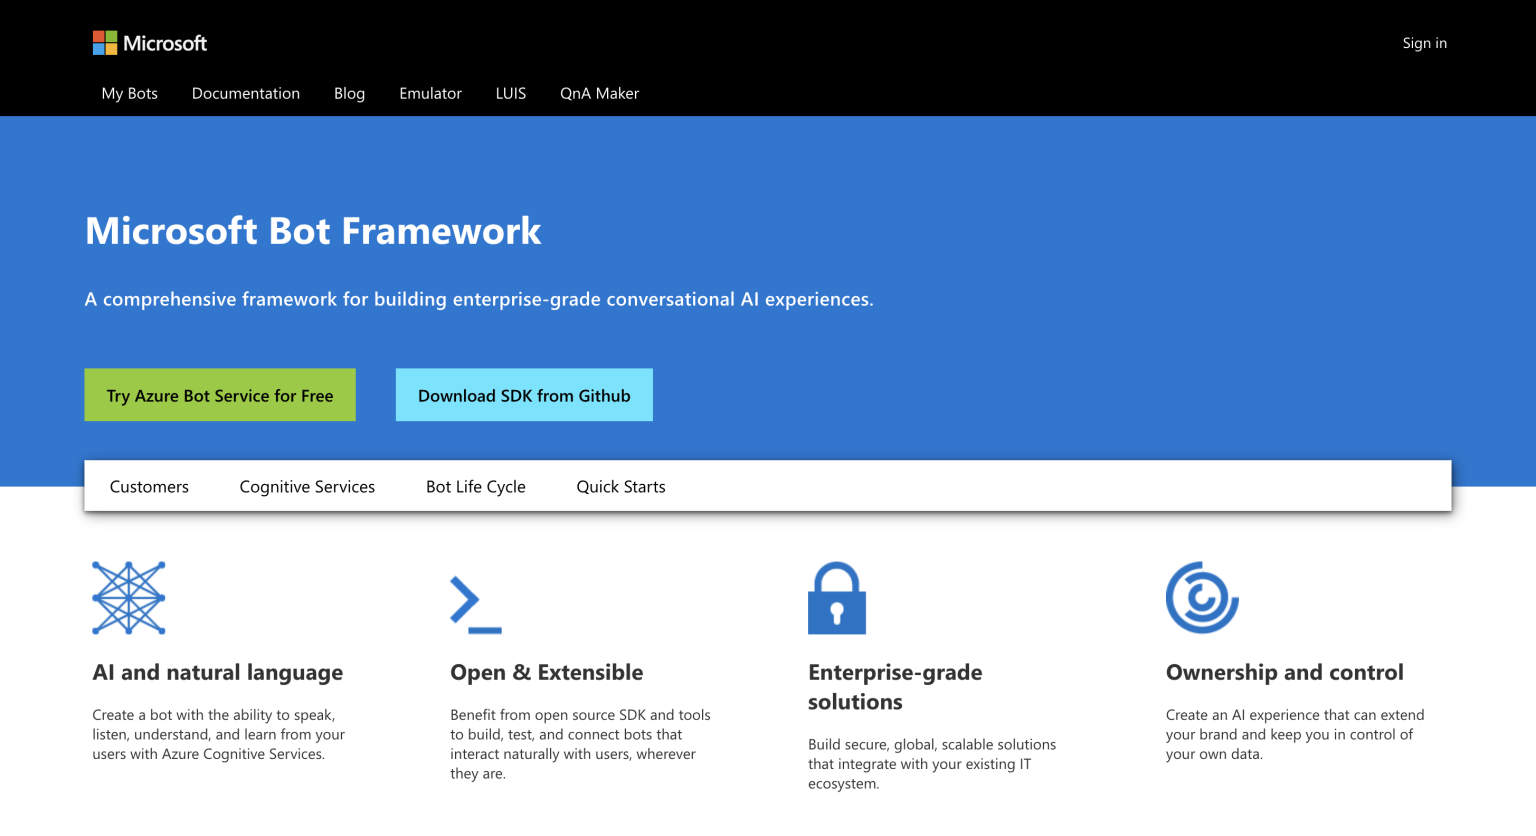
Task: Click the Microsoft logo
Action: (x=148, y=42)
